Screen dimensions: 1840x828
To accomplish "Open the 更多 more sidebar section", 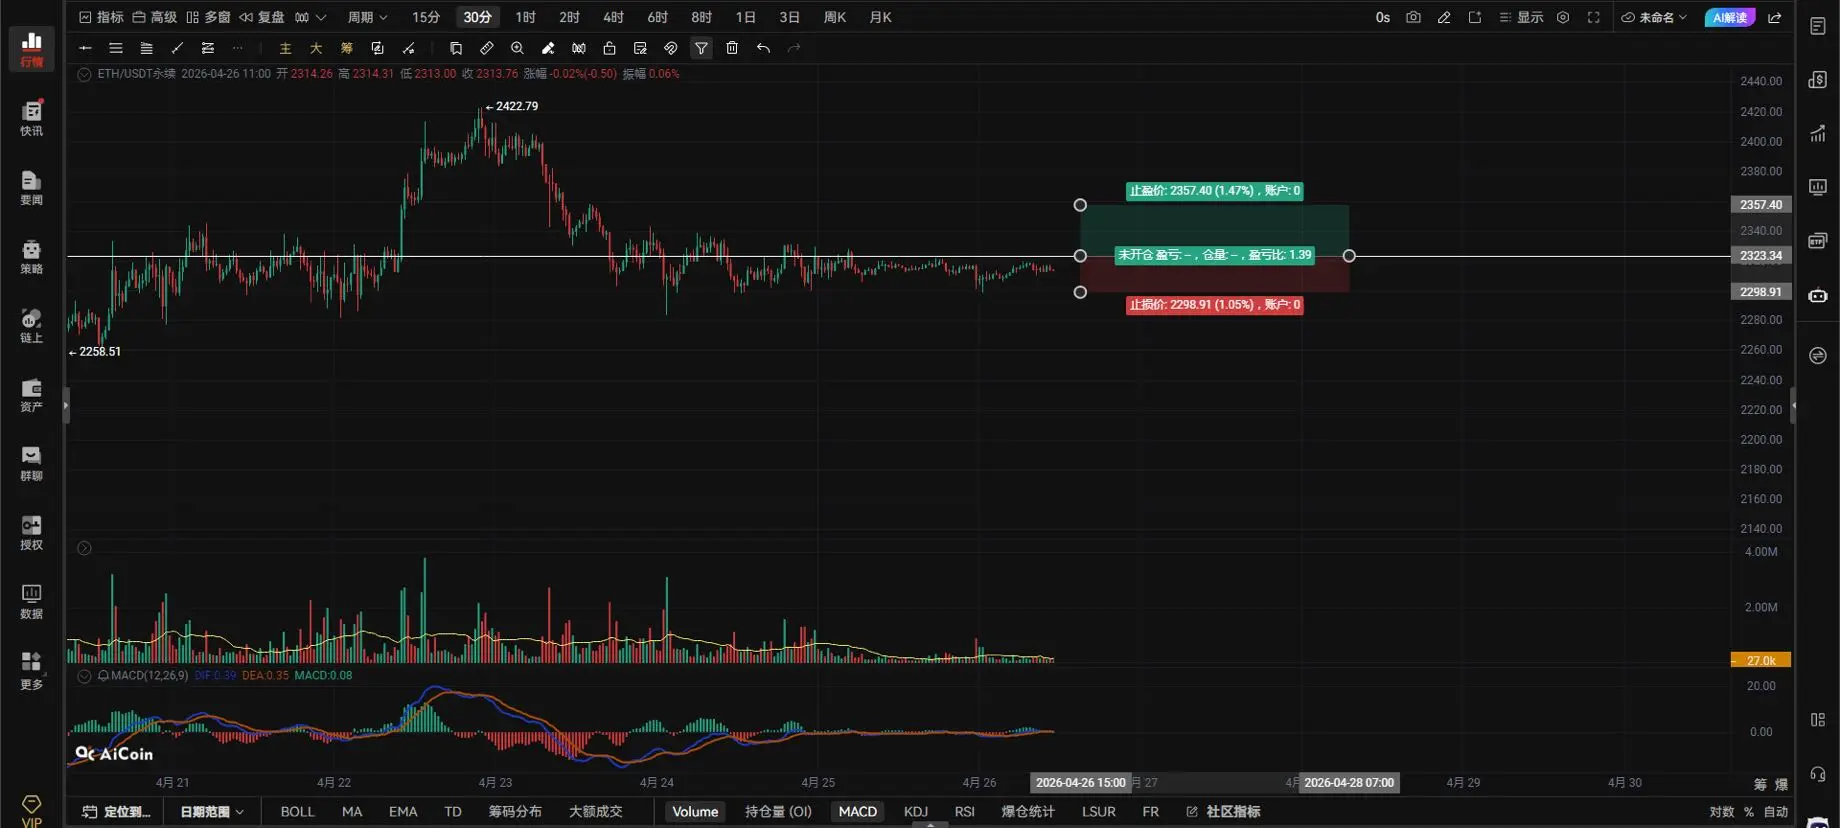I will [32, 670].
